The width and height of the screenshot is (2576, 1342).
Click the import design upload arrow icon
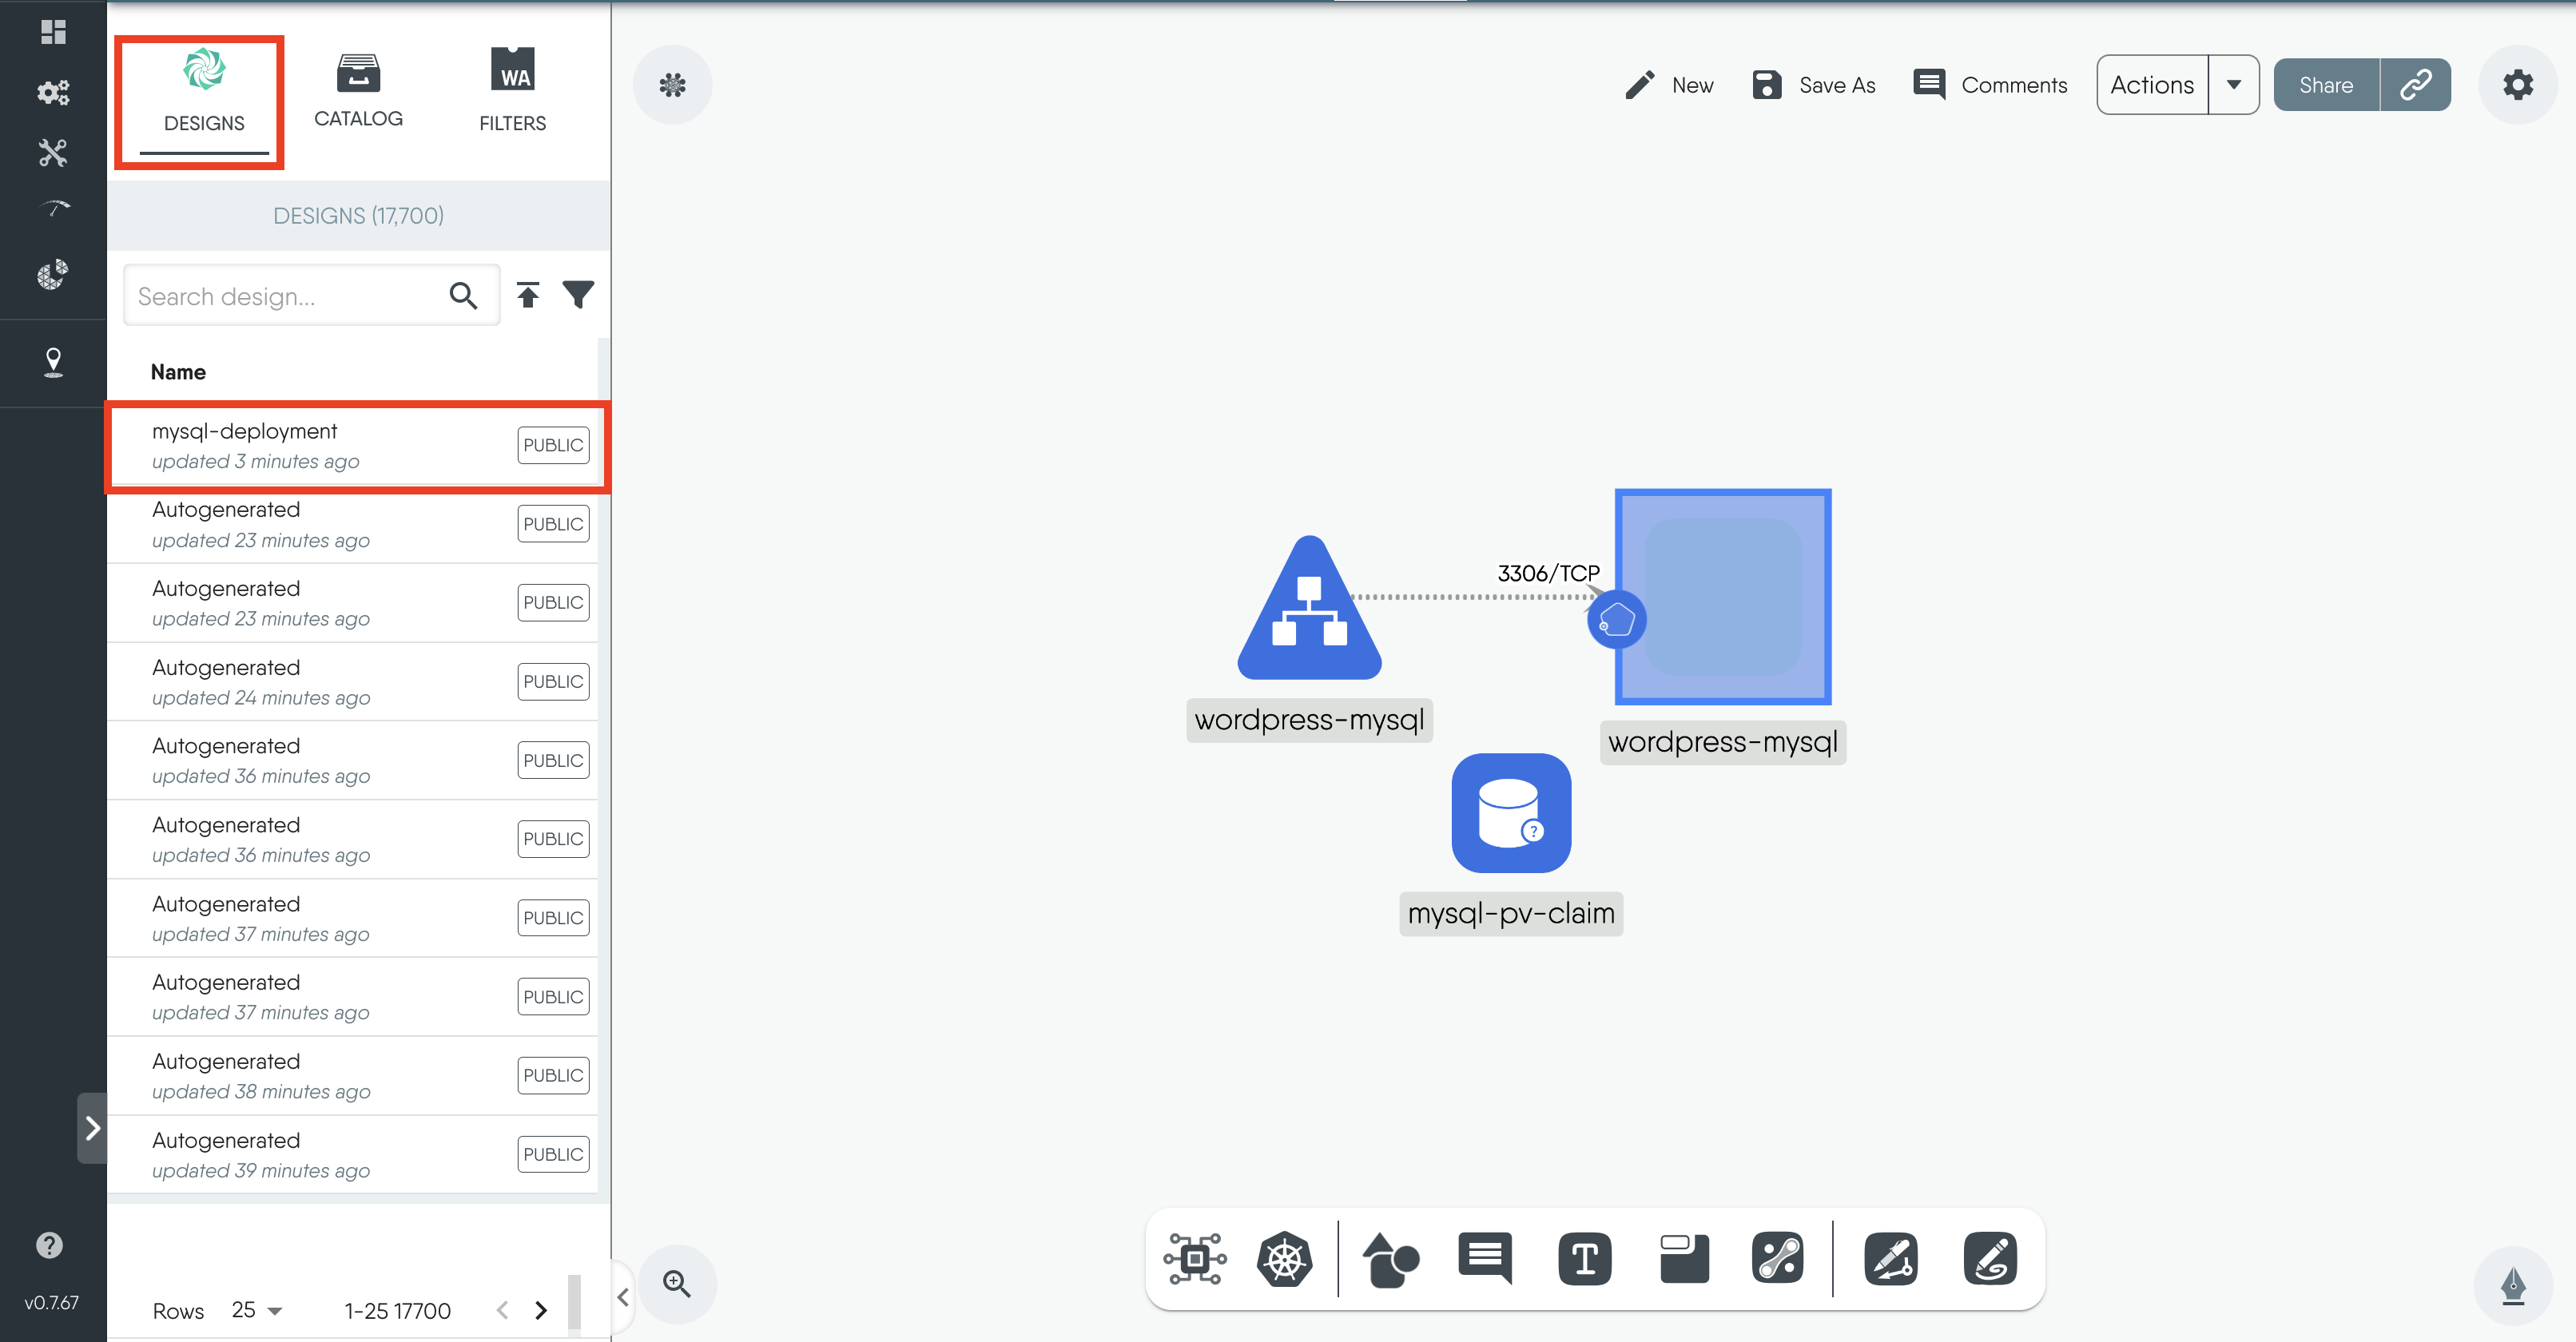pos(528,295)
